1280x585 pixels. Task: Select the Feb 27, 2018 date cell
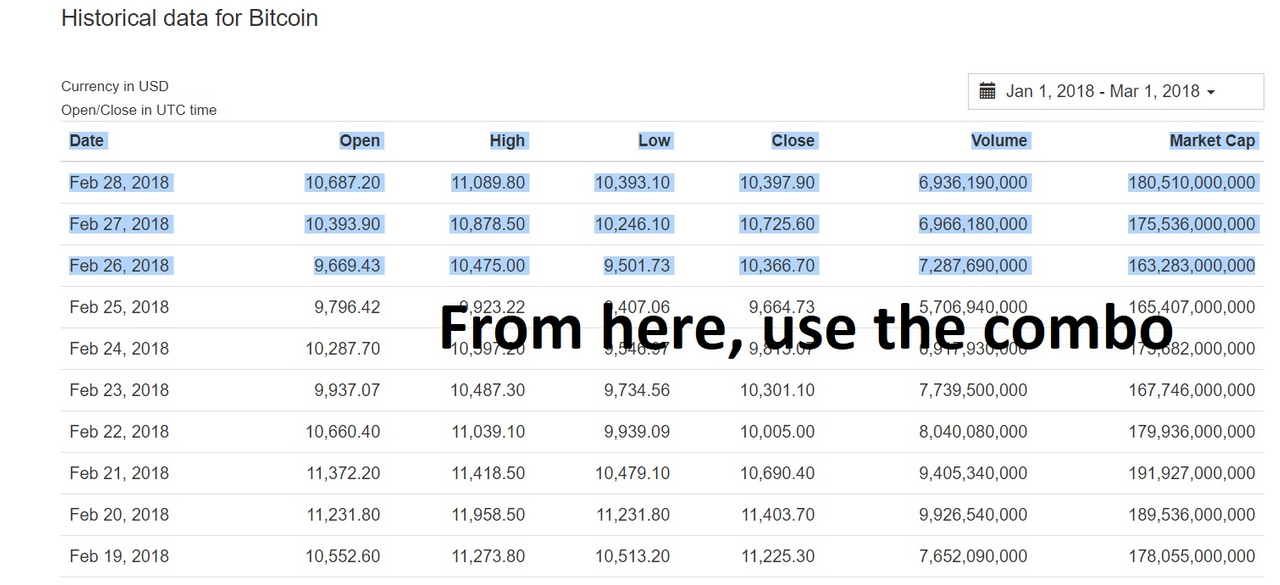(119, 224)
